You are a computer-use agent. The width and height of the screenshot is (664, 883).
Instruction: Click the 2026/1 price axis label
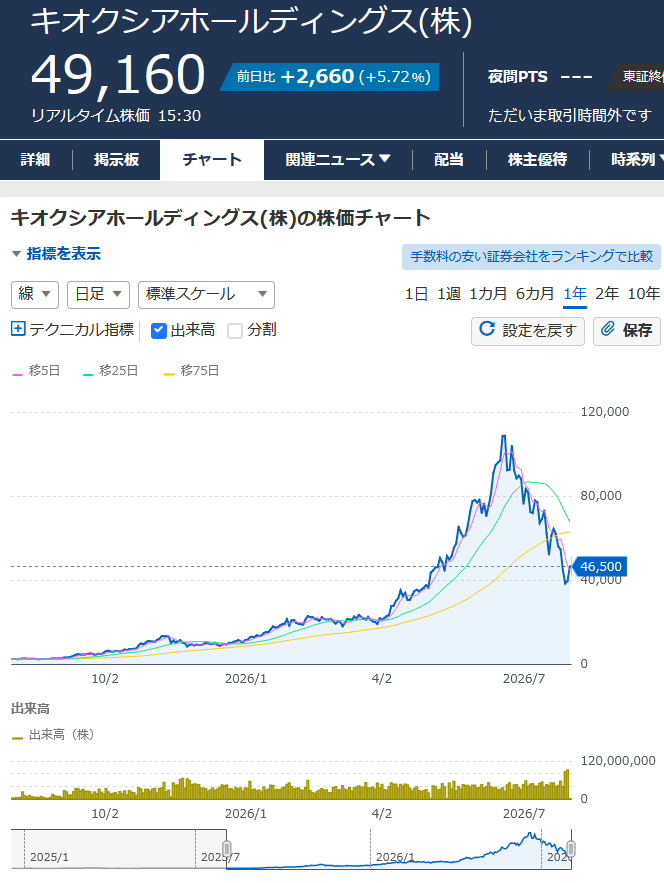(246, 679)
